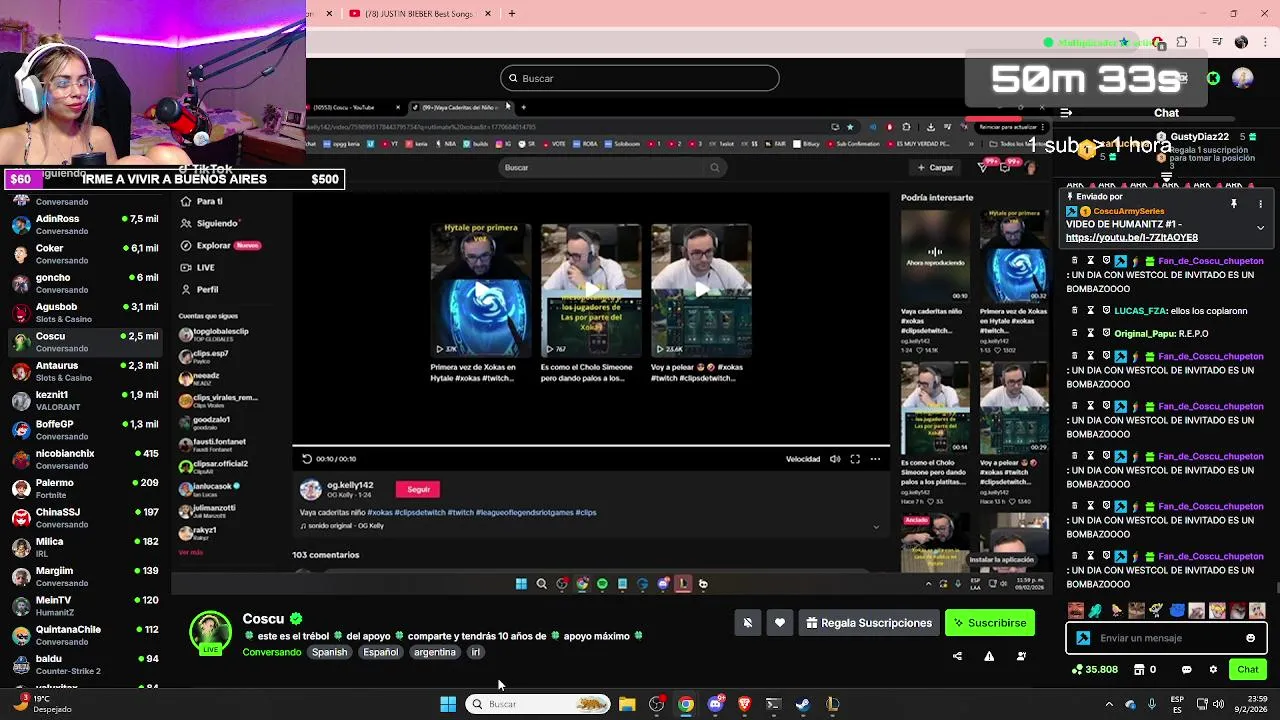The width and height of the screenshot is (1280, 720).
Task: Click the irl tag under Coscu
Action: click(x=475, y=652)
